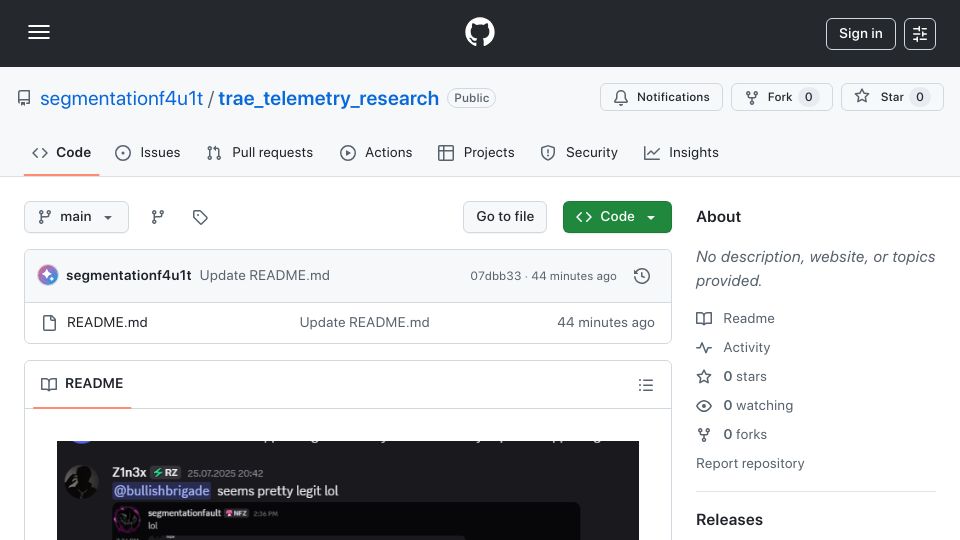Viewport: 960px width, 540px height.
Task: Click the Sign in button
Action: click(x=860, y=34)
